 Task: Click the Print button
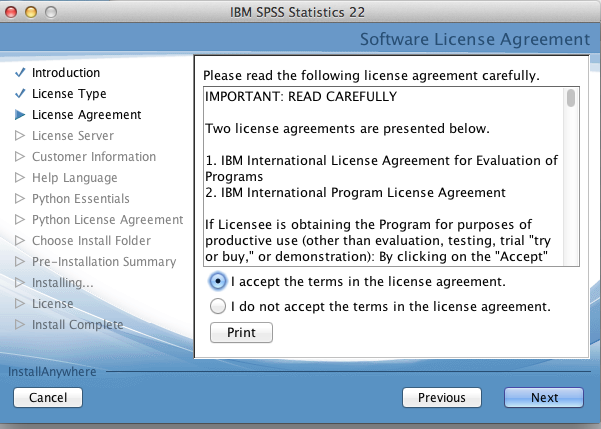tap(241, 332)
